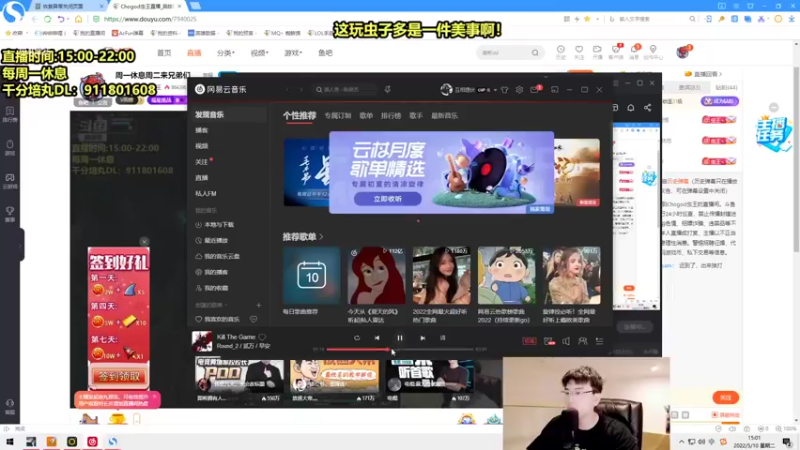Click the music player search field
800x450 pixels.
pyautogui.click(x=344, y=89)
